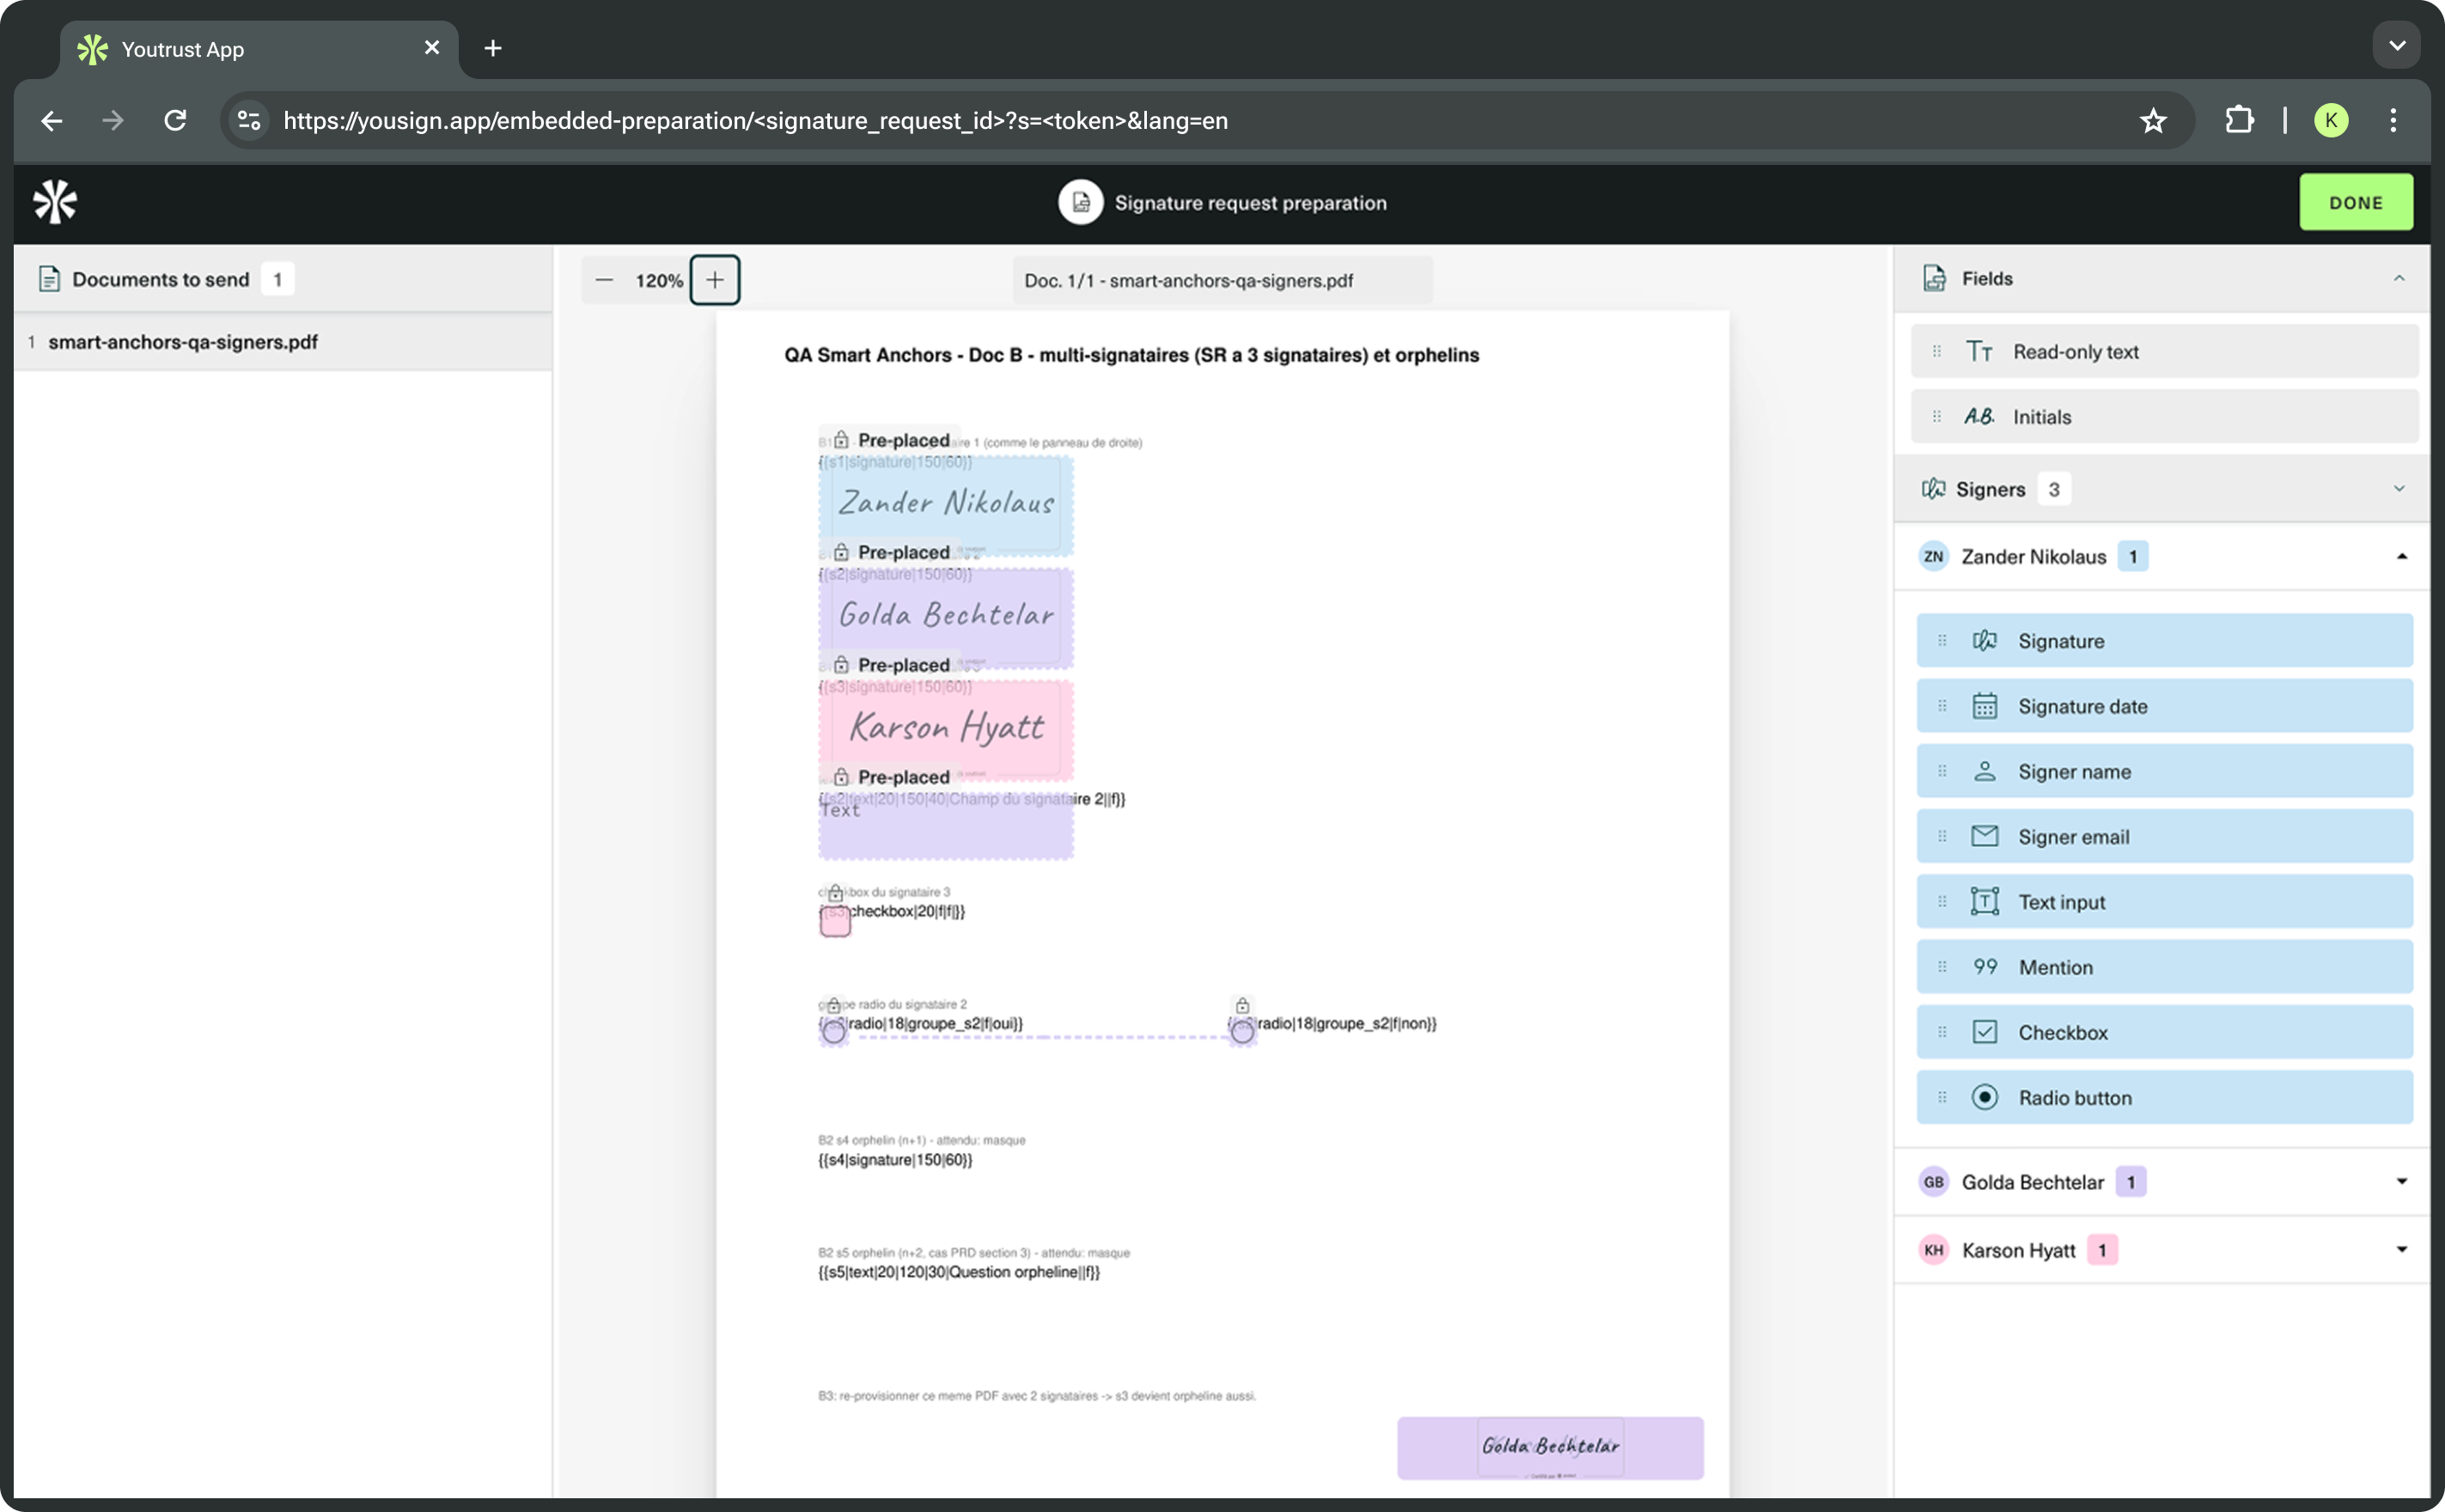Open a new browser tab
This screenshot has width=2445, height=1512.
pyautogui.click(x=493, y=48)
